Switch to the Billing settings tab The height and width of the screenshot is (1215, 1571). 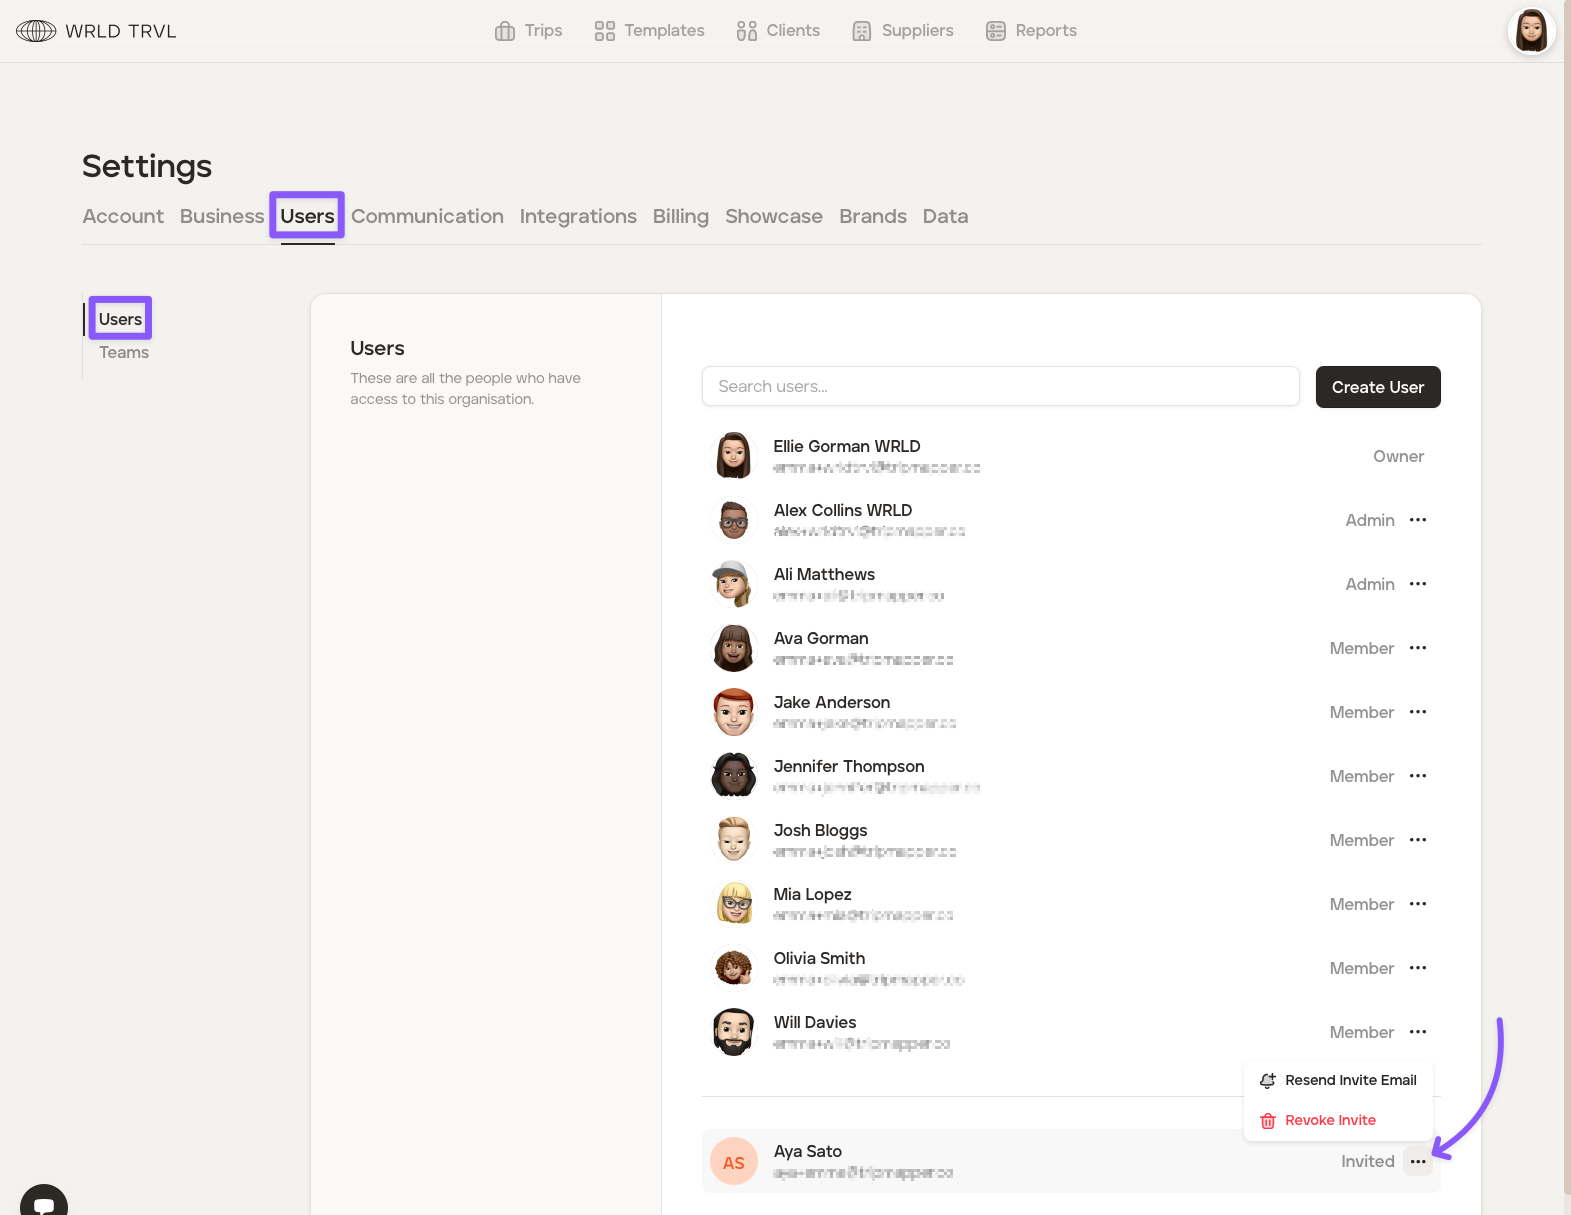(680, 216)
